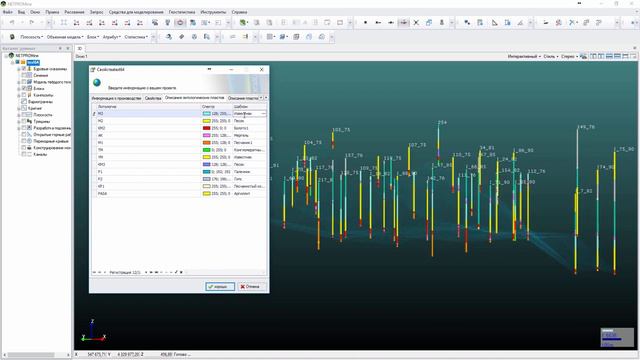Check the Открытые горные работы checkbox
Image resolution: width=640 pixels, height=360 pixels.
[x=24, y=134]
